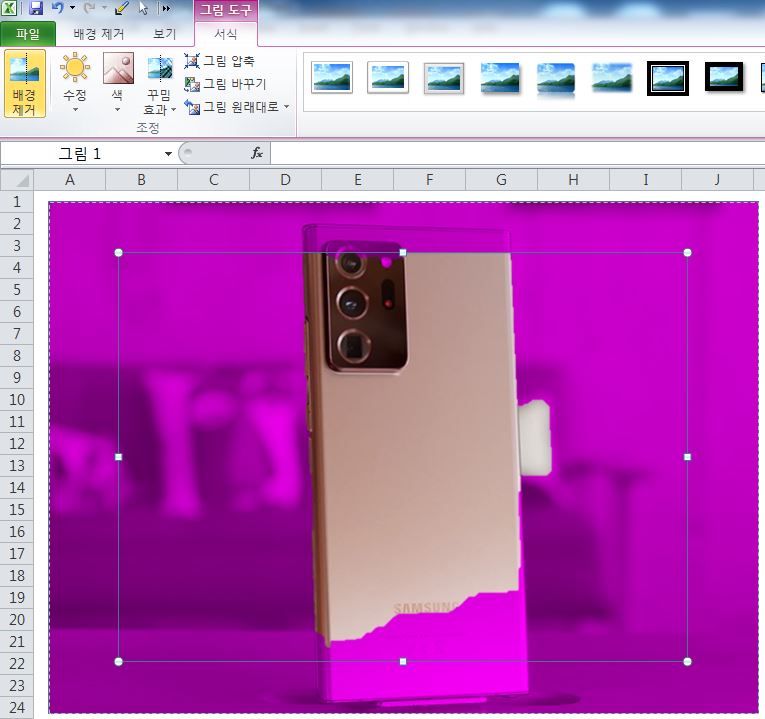Viewport: 765px width, 719px height.
Task: Click the highlighter pen icon in the quick access toolbar
Action: (121, 7)
